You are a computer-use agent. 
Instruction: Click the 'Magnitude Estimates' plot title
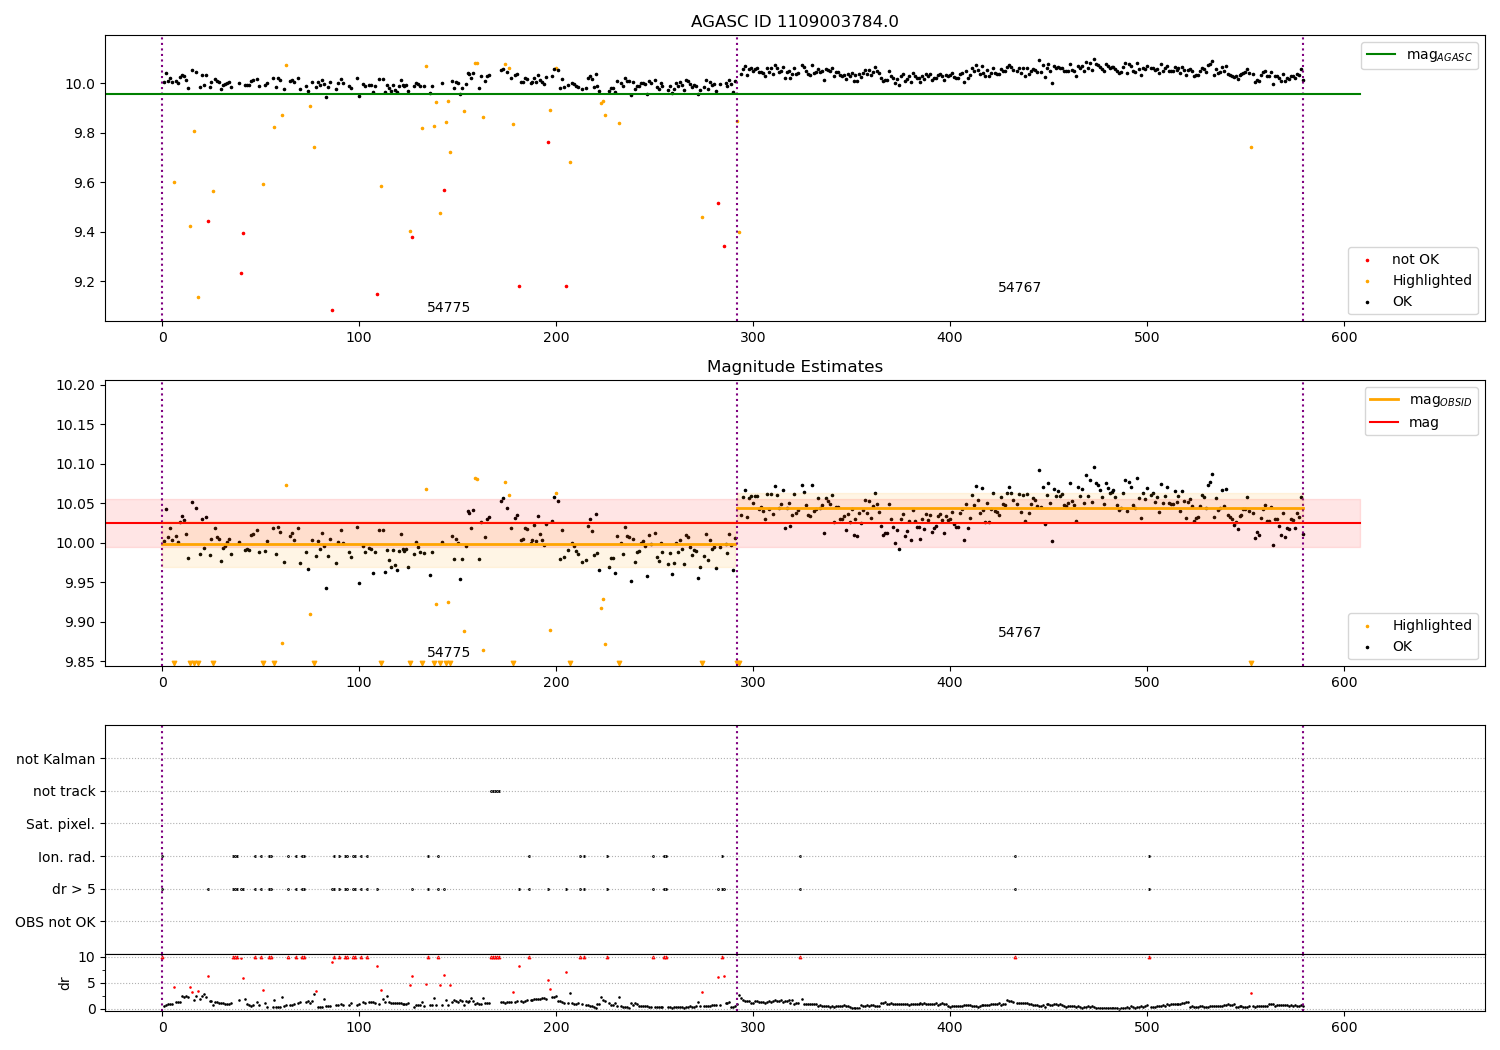(x=794, y=367)
